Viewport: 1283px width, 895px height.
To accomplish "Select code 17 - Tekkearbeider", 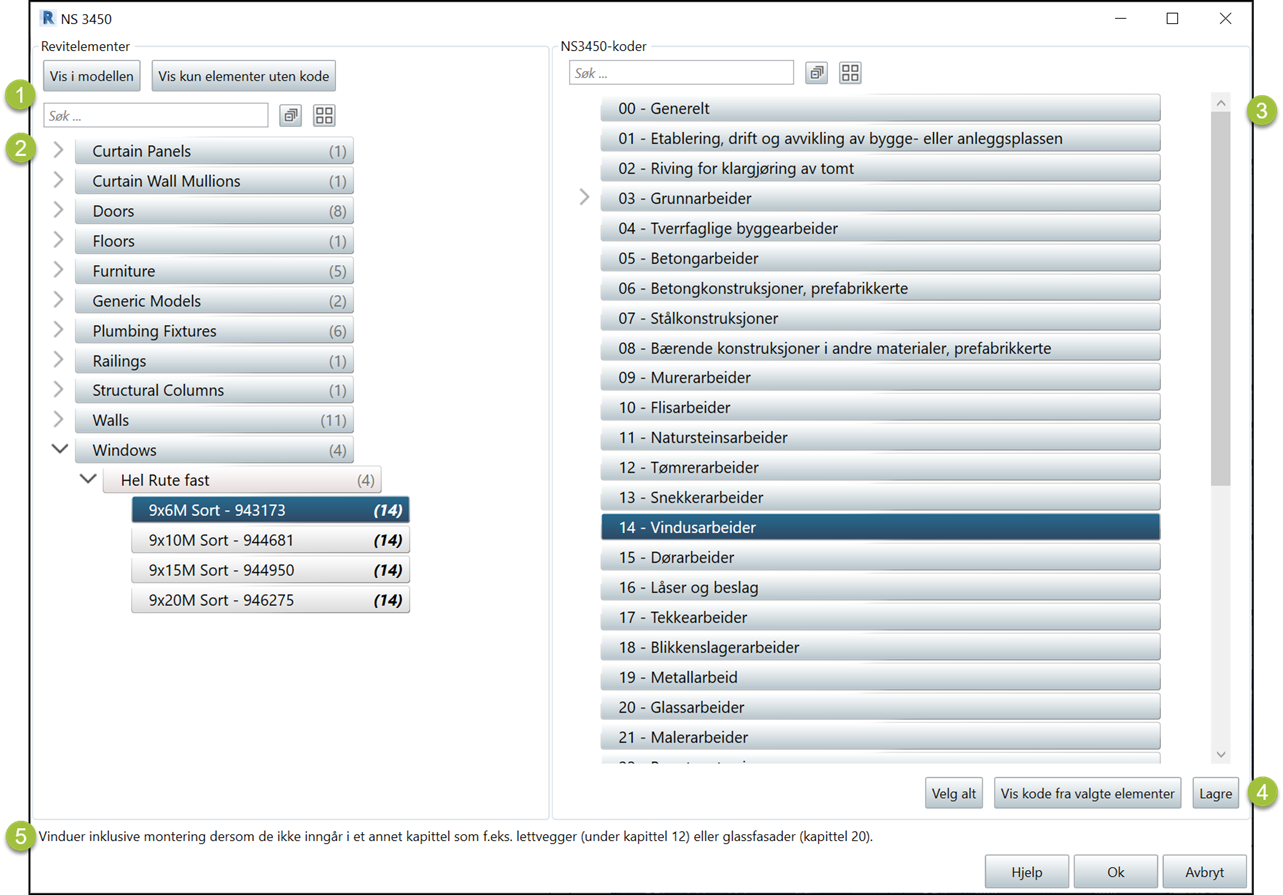I will (x=880, y=617).
